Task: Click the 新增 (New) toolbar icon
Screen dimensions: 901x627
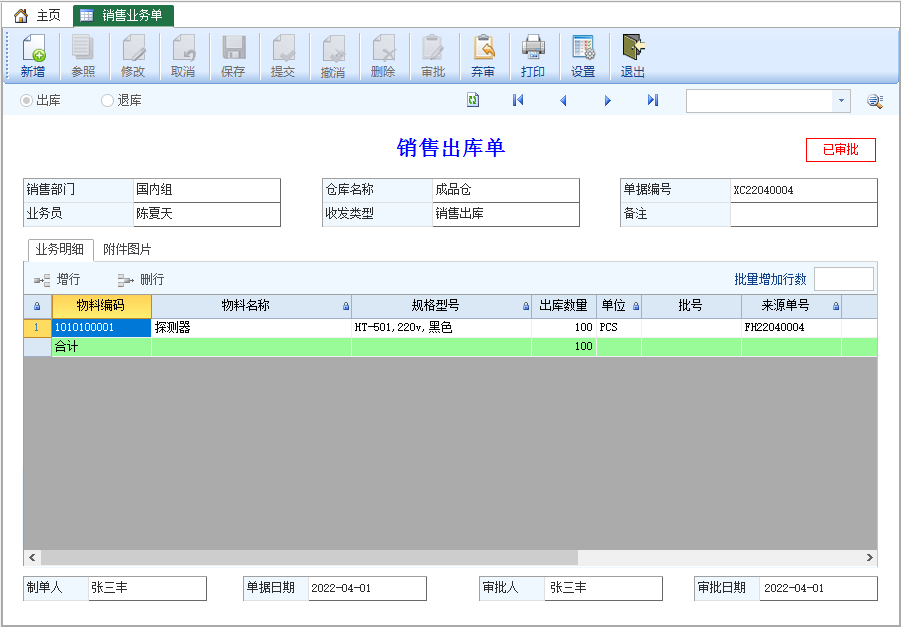Action: (x=33, y=48)
